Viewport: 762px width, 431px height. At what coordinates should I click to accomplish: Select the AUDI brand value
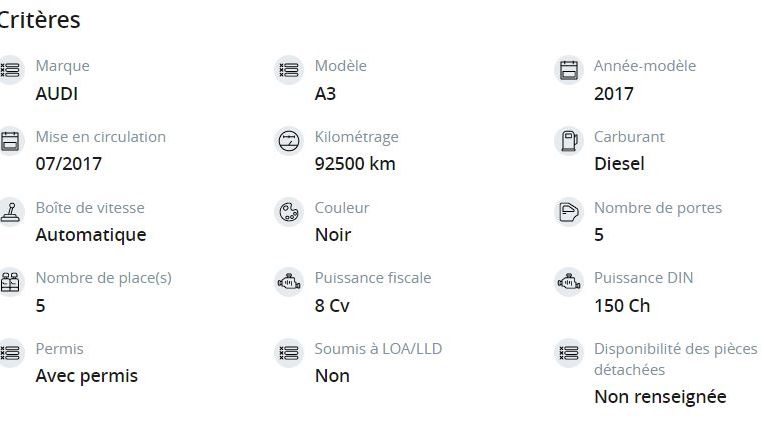tap(56, 94)
